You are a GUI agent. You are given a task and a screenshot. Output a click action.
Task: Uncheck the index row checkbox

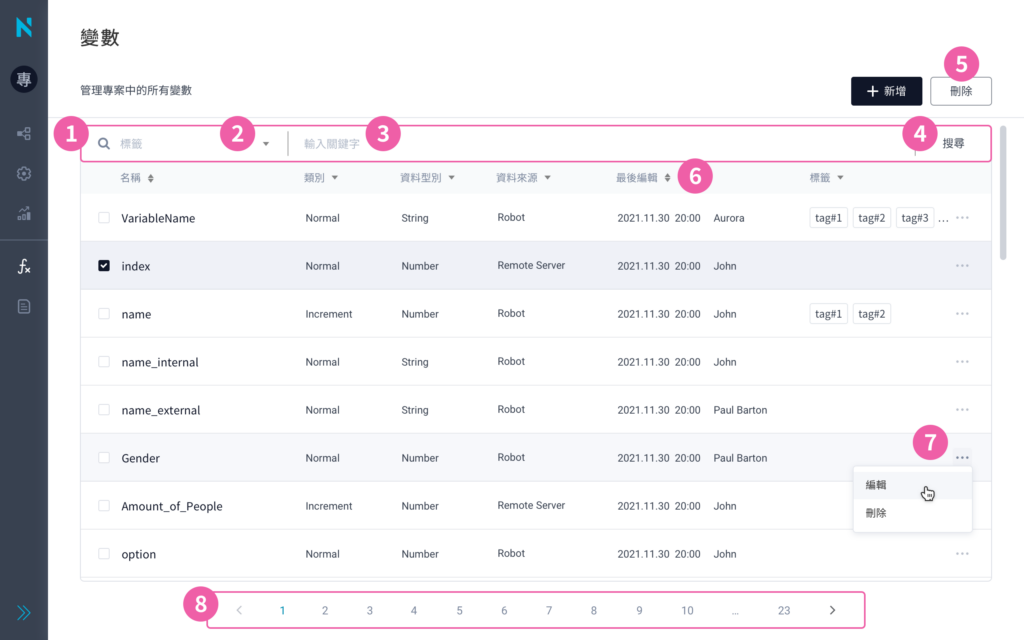tap(104, 266)
